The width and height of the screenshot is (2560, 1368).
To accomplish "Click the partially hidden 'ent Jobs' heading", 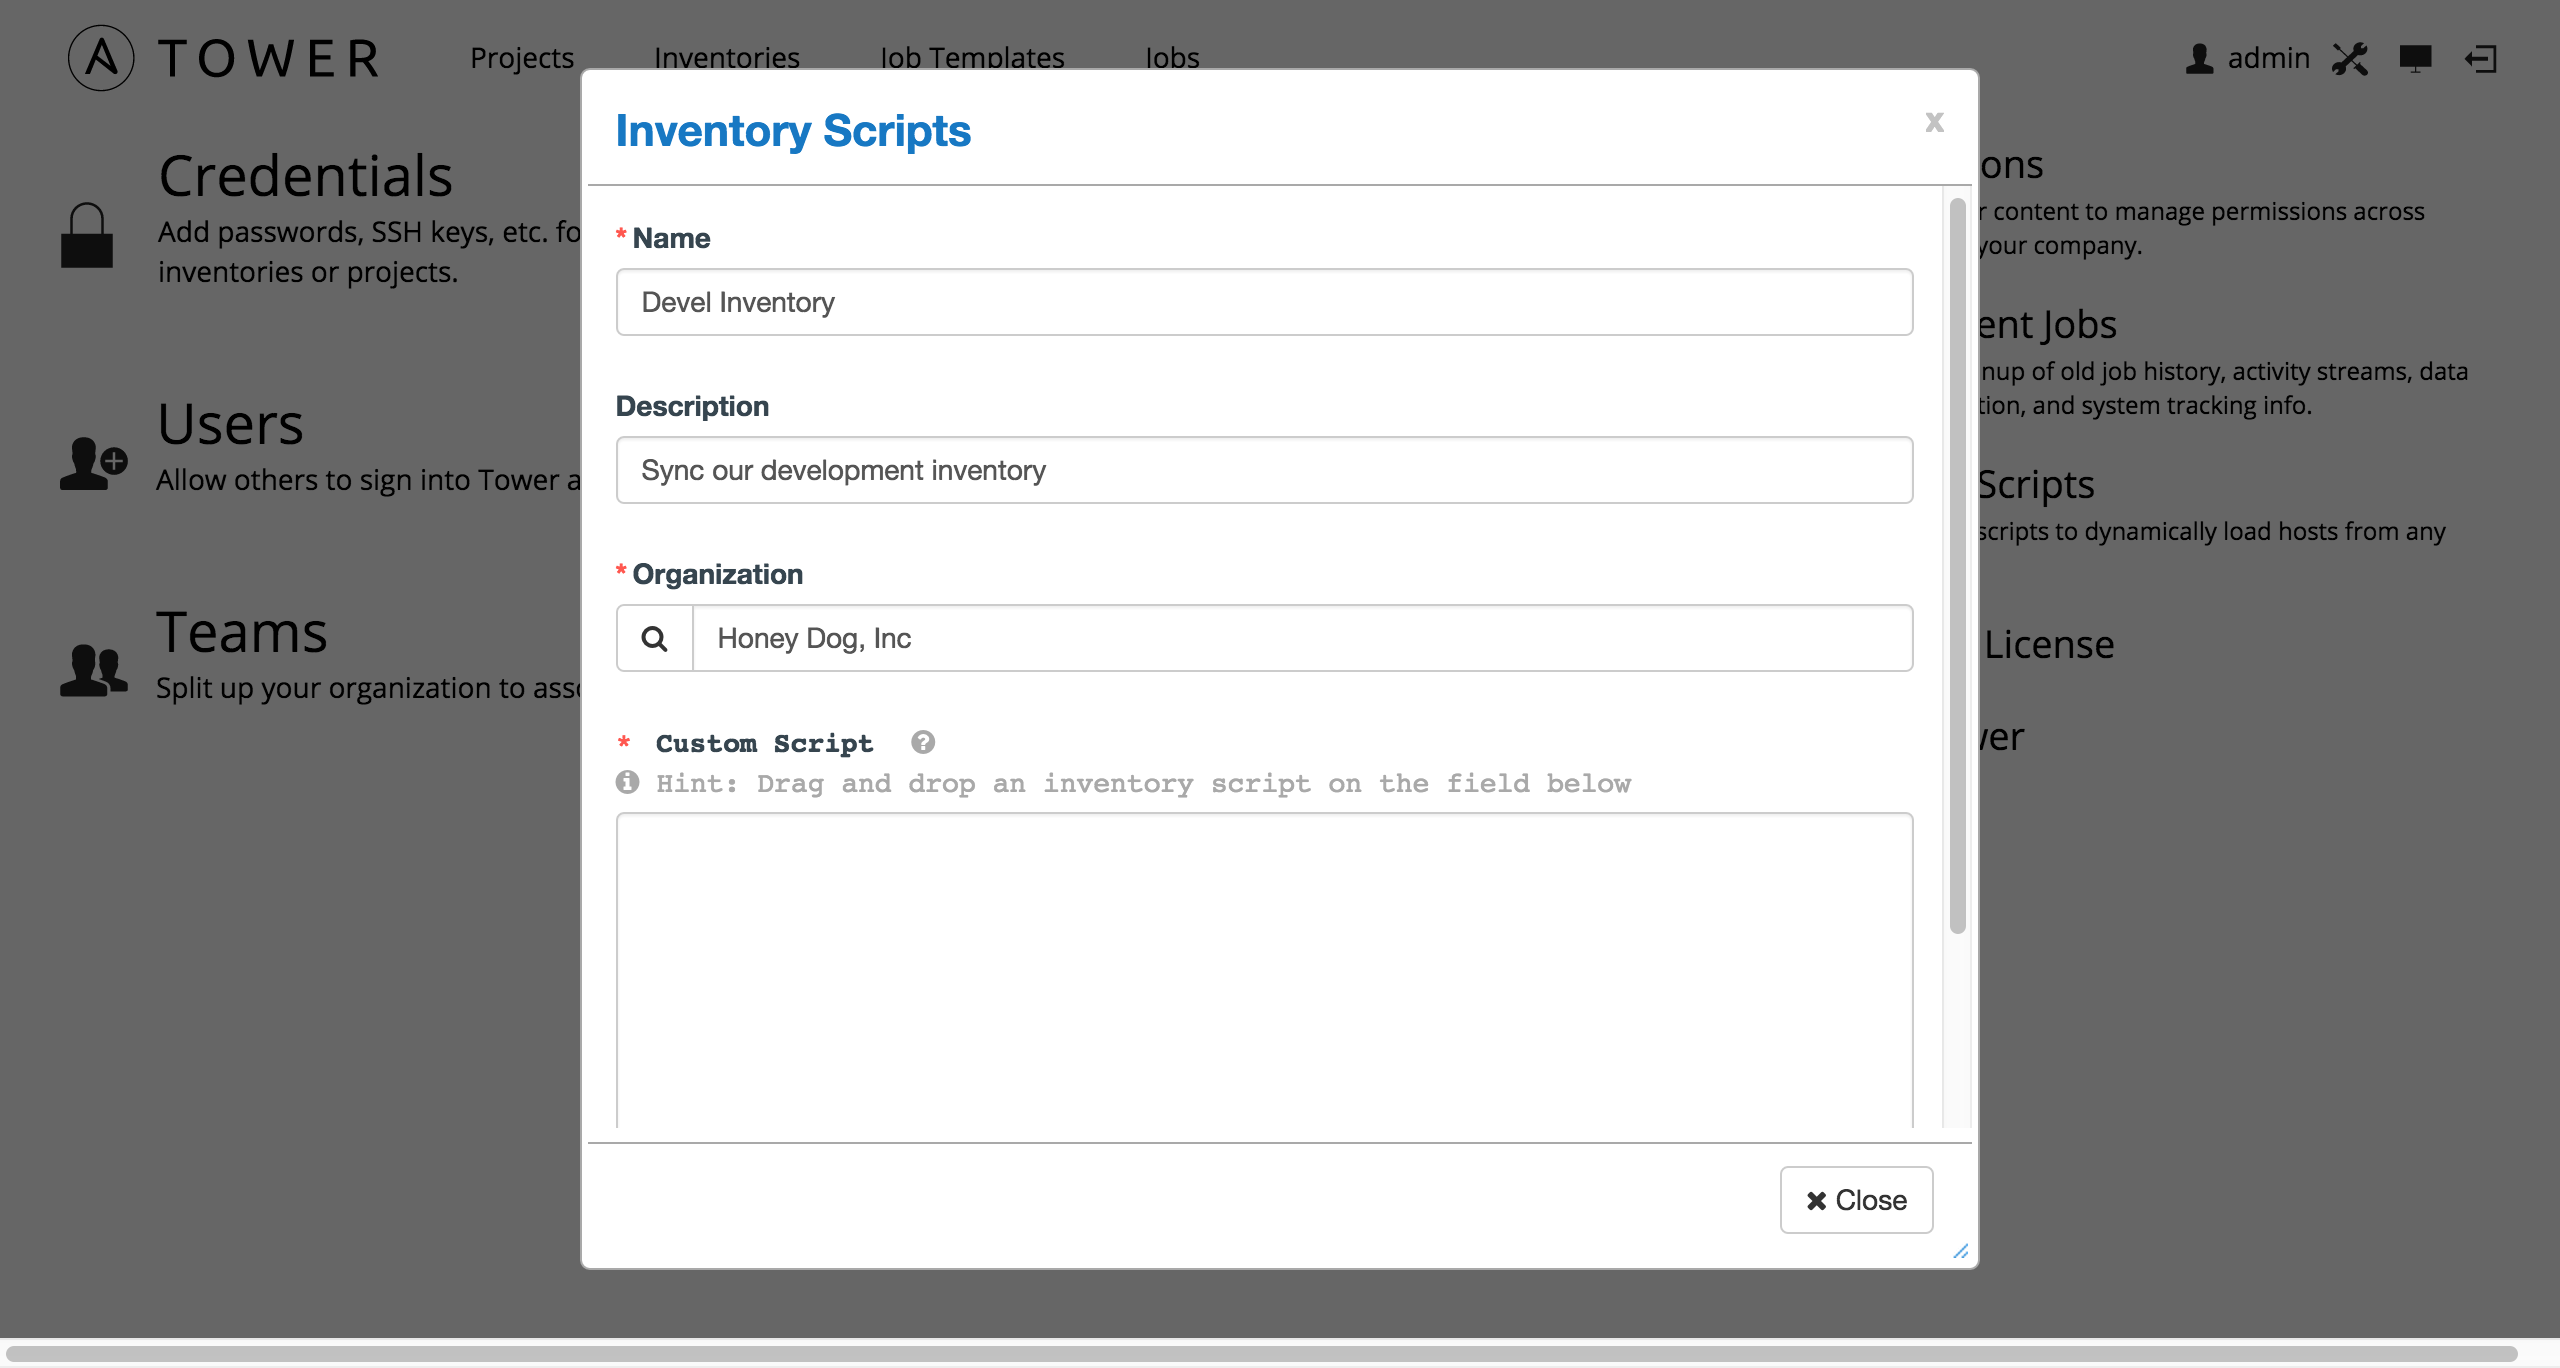I will pyautogui.click(x=2048, y=325).
